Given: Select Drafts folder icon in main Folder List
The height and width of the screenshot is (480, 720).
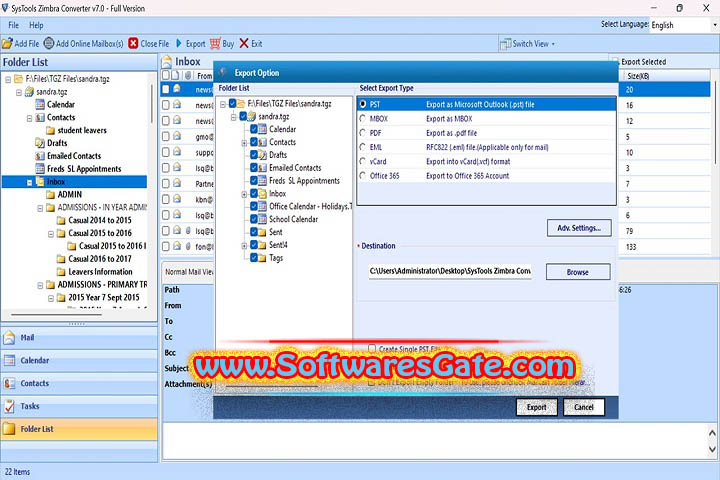Looking at the screenshot, I should (40, 143).
